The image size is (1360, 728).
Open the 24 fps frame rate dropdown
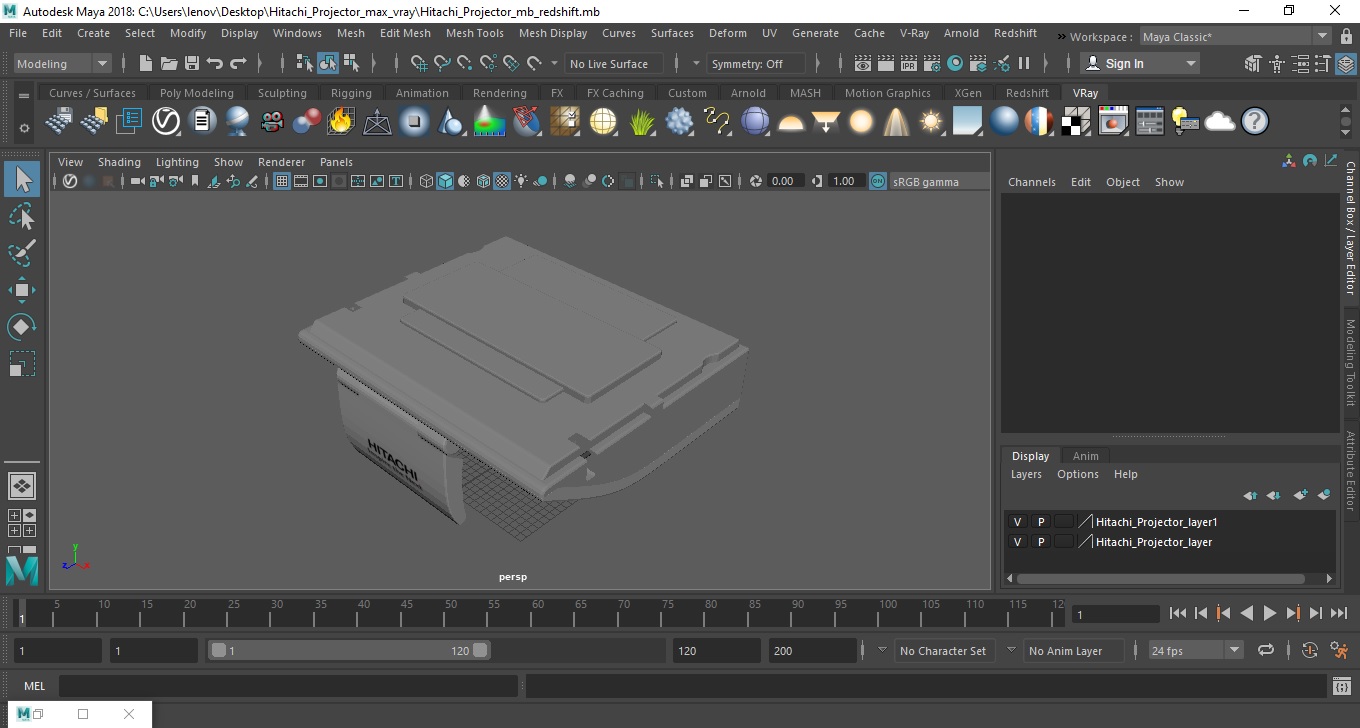[1195, 650]
